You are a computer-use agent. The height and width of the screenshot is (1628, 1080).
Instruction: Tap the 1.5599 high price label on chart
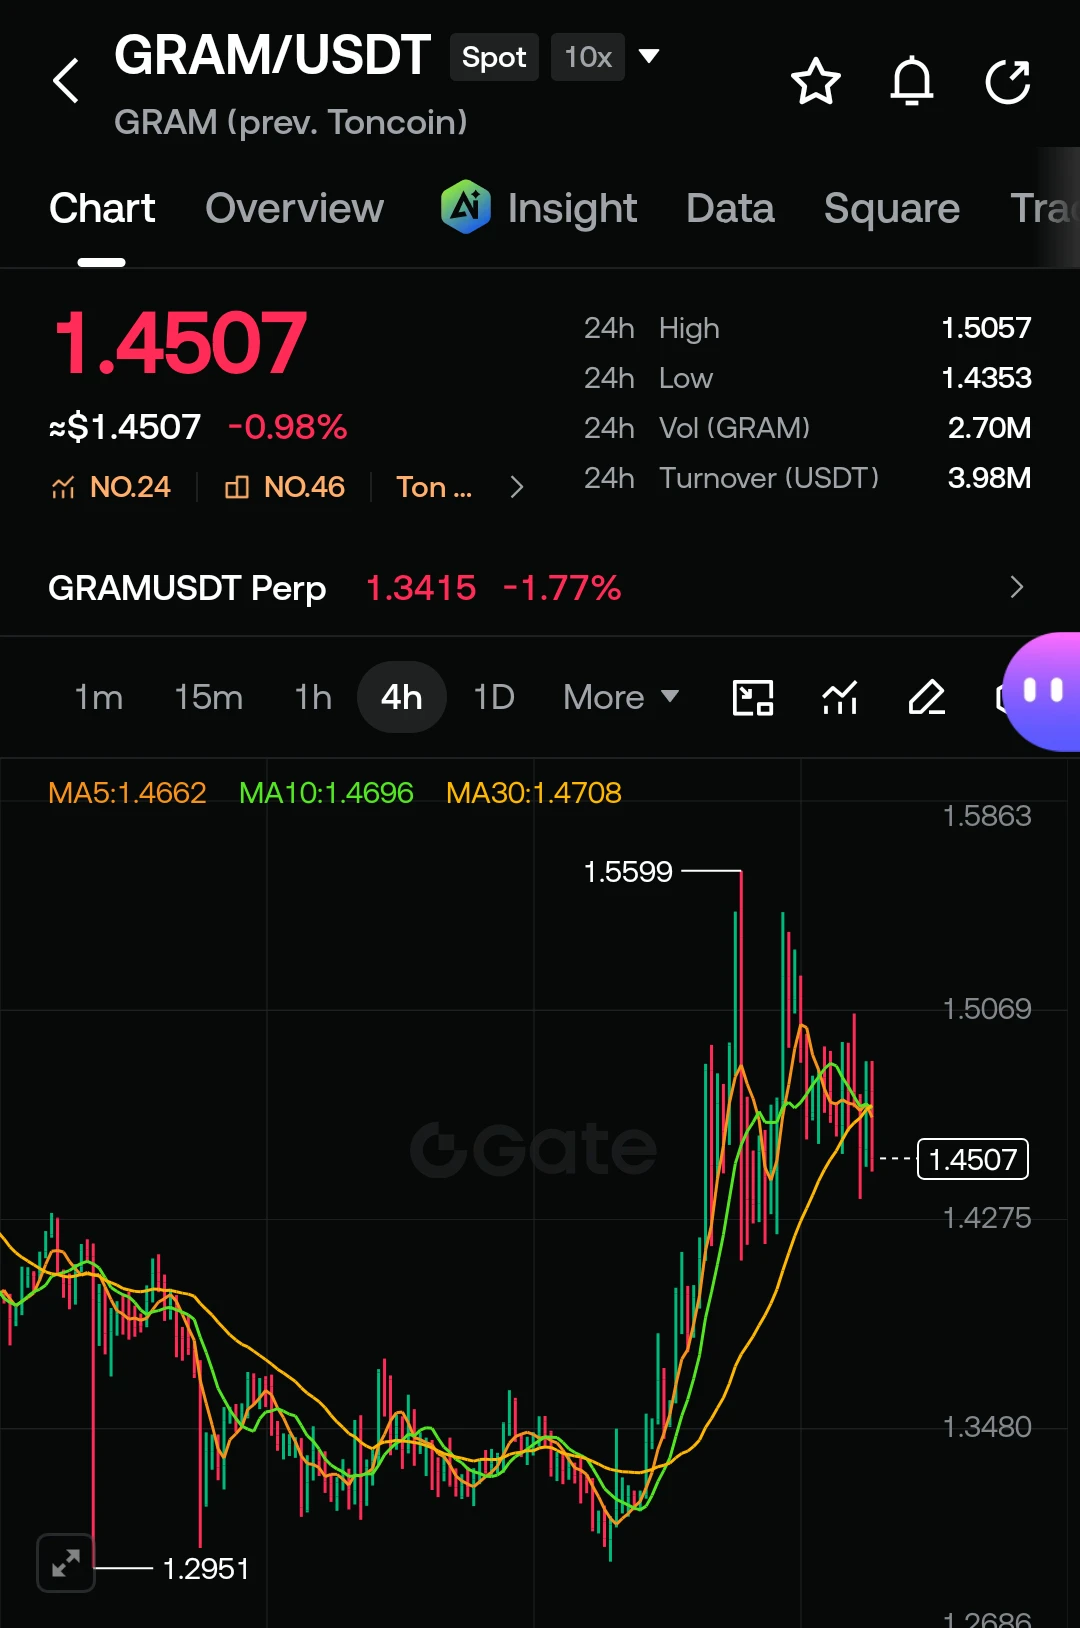click(x=628, y=871)
